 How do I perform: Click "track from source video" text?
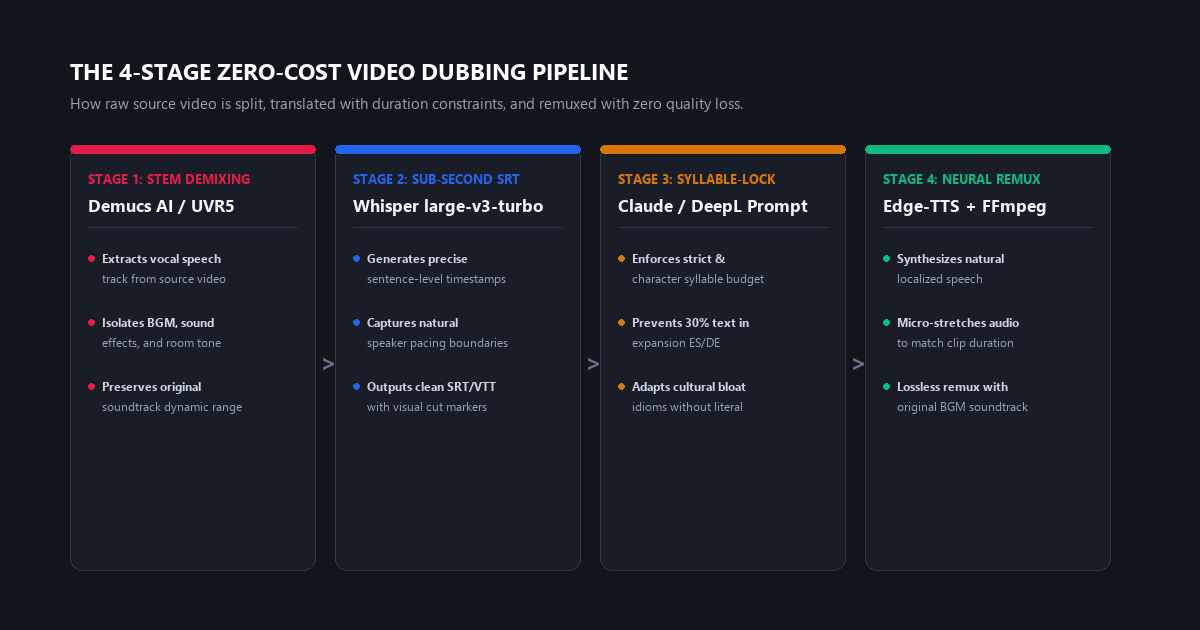point(164,279)
